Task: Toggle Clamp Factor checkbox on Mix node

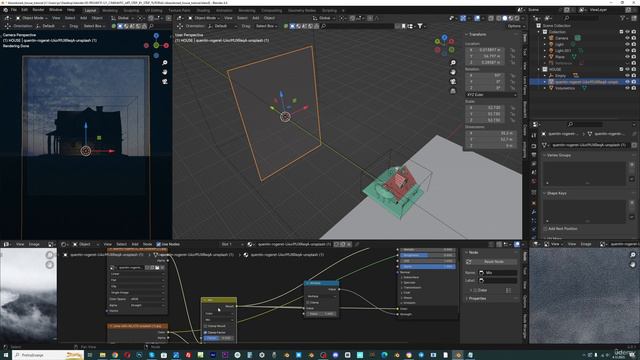Action: click(205, 332)
